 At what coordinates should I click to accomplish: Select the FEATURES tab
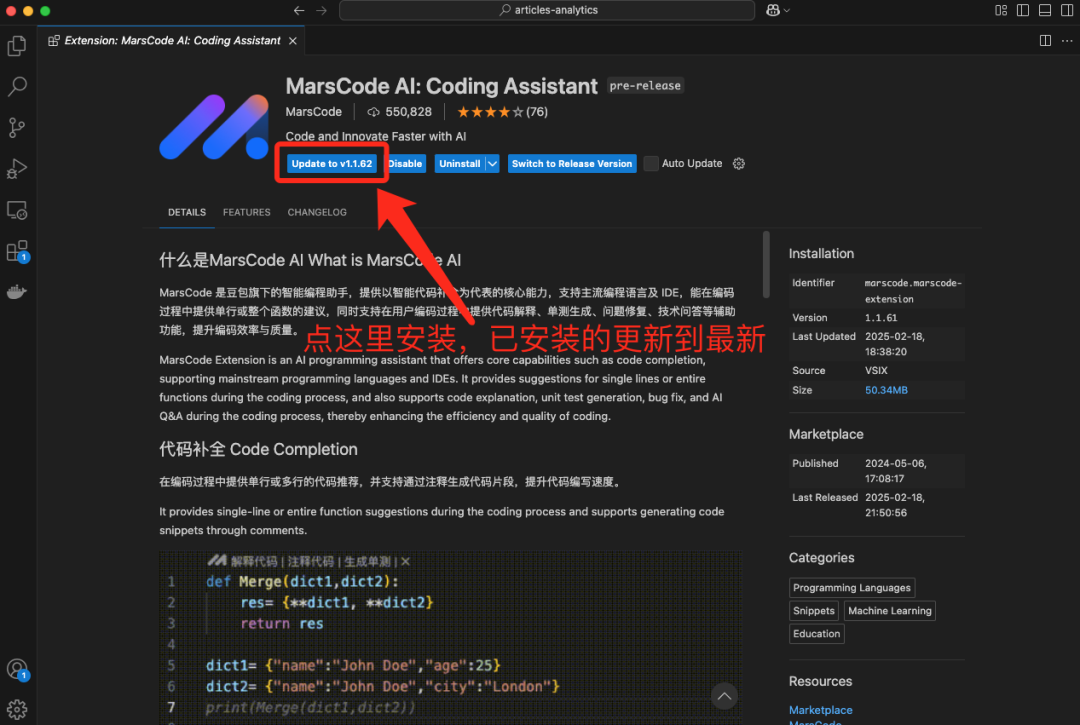tap(247, 212)
